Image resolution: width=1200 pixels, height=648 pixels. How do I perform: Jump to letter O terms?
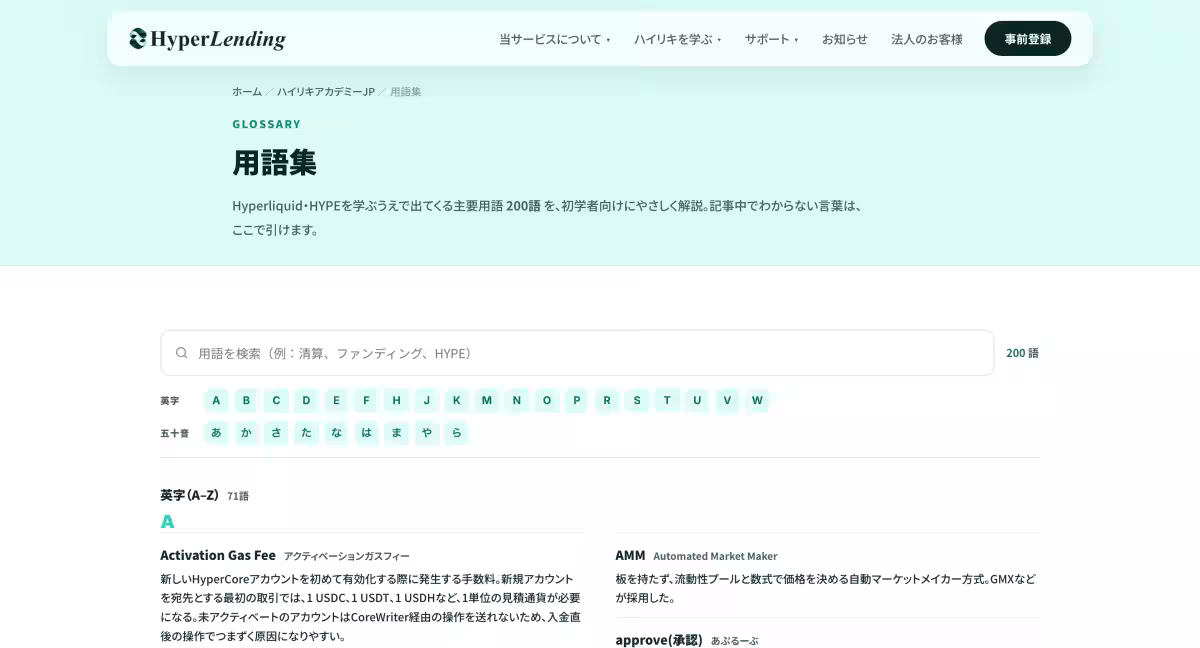546,400
